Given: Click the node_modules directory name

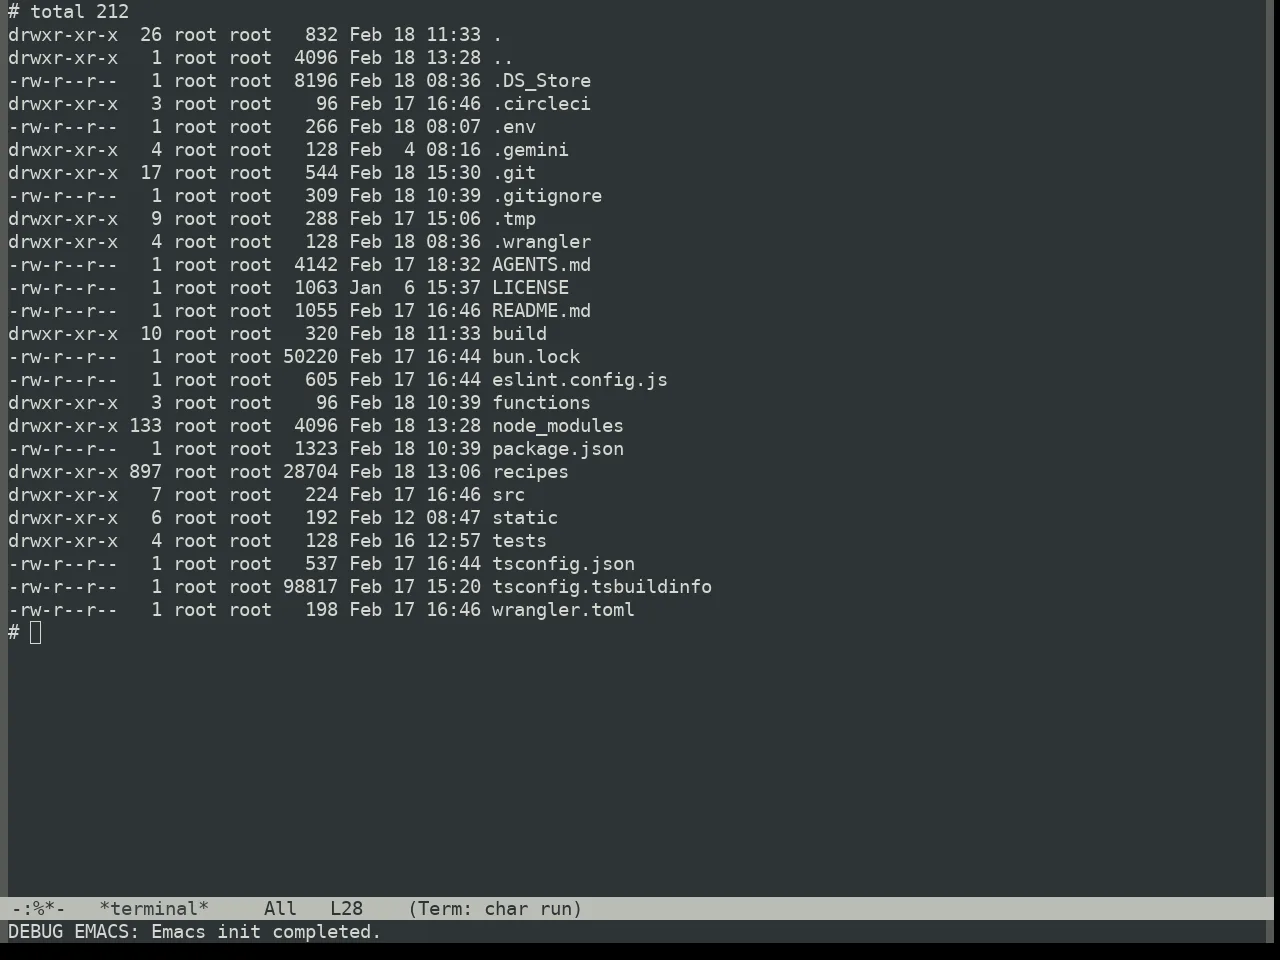Looking at the screenshot, I should (x=558, y=426).
